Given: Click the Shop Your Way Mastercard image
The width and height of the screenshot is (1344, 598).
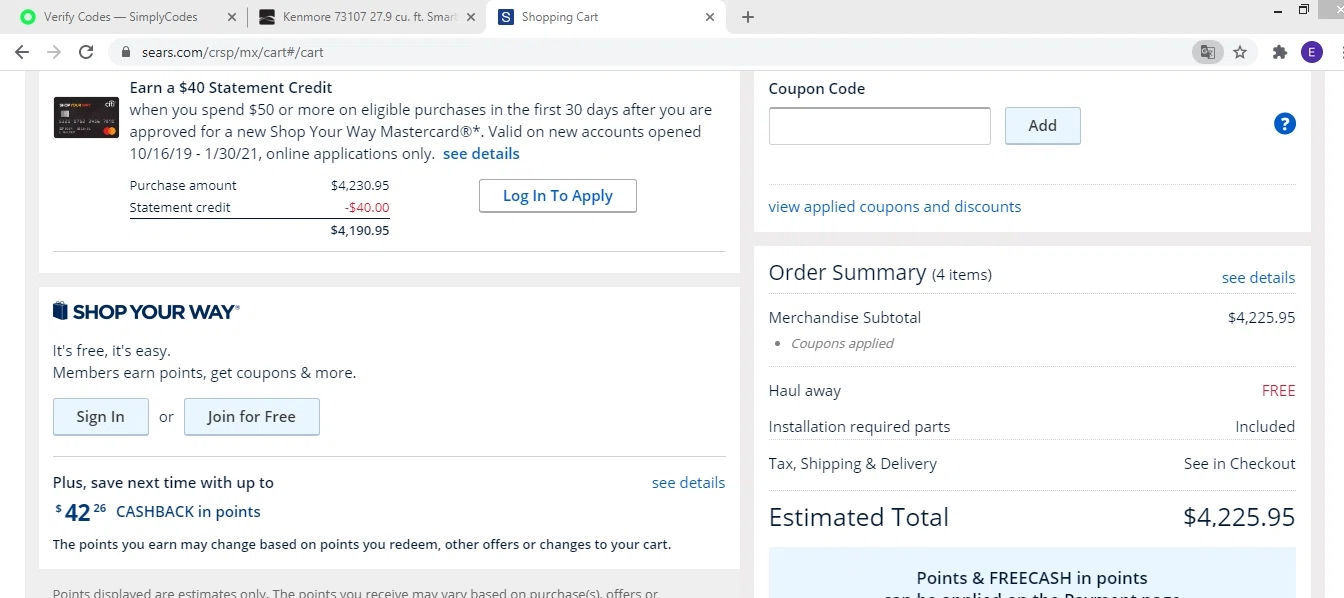Looking at the screenshot, I should (86, 118).
